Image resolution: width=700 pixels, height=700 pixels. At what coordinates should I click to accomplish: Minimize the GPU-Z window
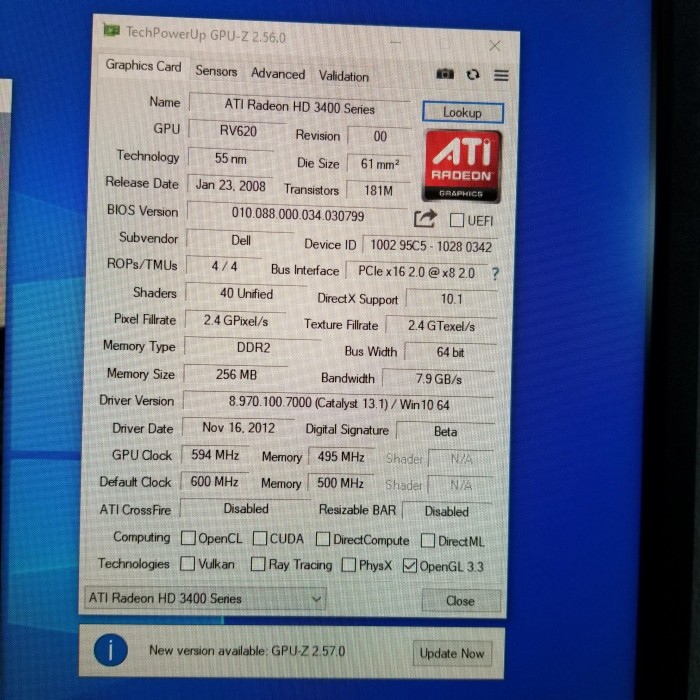(x=396, y=42)
